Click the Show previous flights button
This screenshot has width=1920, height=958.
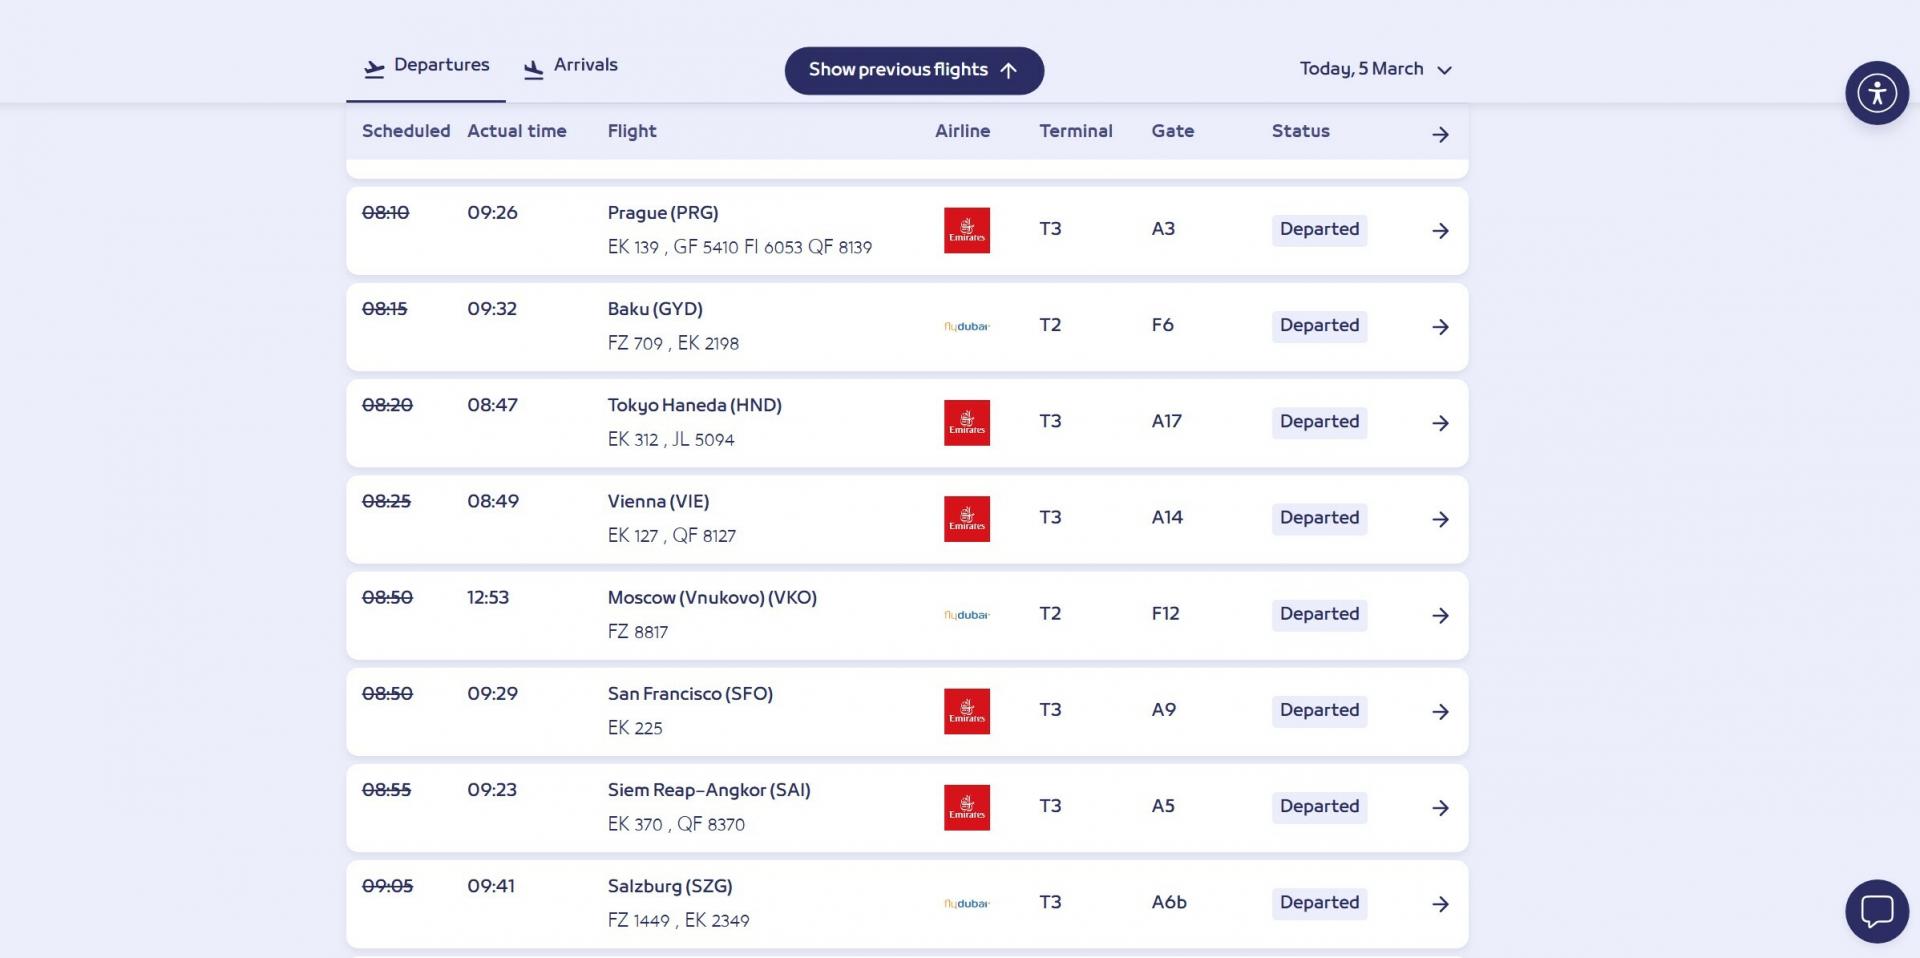coord(914,70)
